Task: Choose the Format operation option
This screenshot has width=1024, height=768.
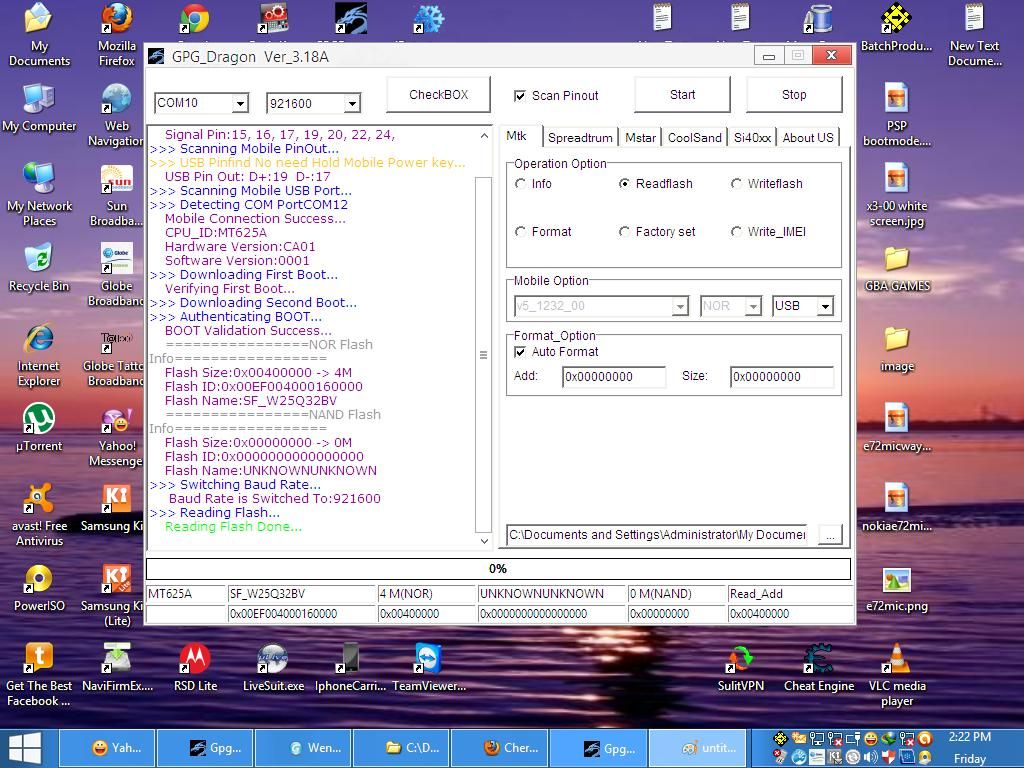Action: [x=521, y=232]
